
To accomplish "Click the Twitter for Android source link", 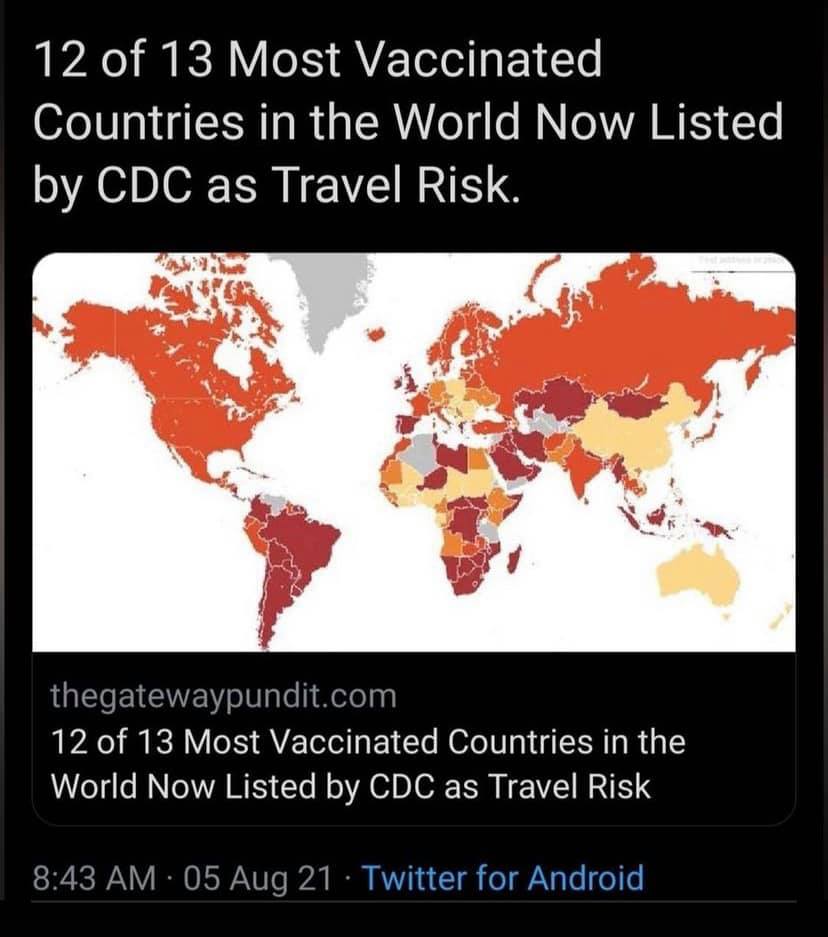I will click(x=502, y=879).
